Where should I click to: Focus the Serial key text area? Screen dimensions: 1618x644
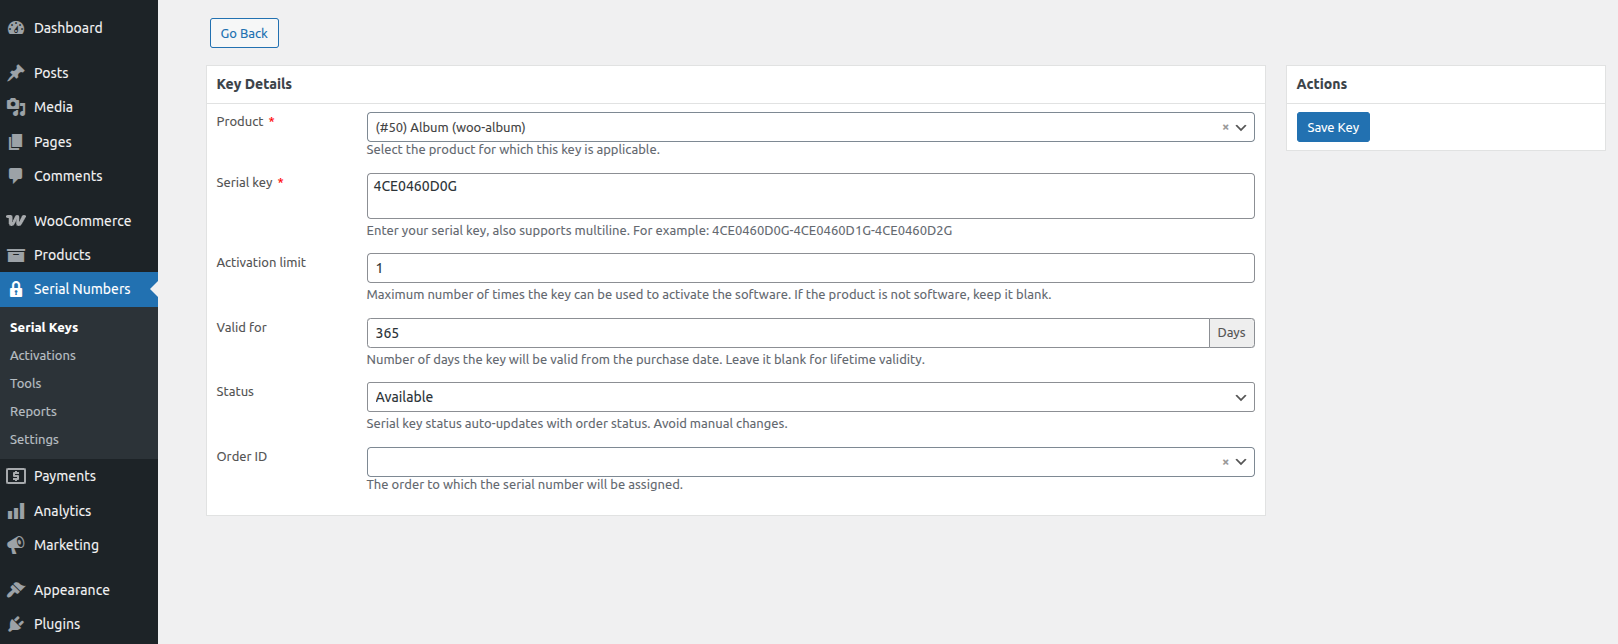click(x=810, y=196)
